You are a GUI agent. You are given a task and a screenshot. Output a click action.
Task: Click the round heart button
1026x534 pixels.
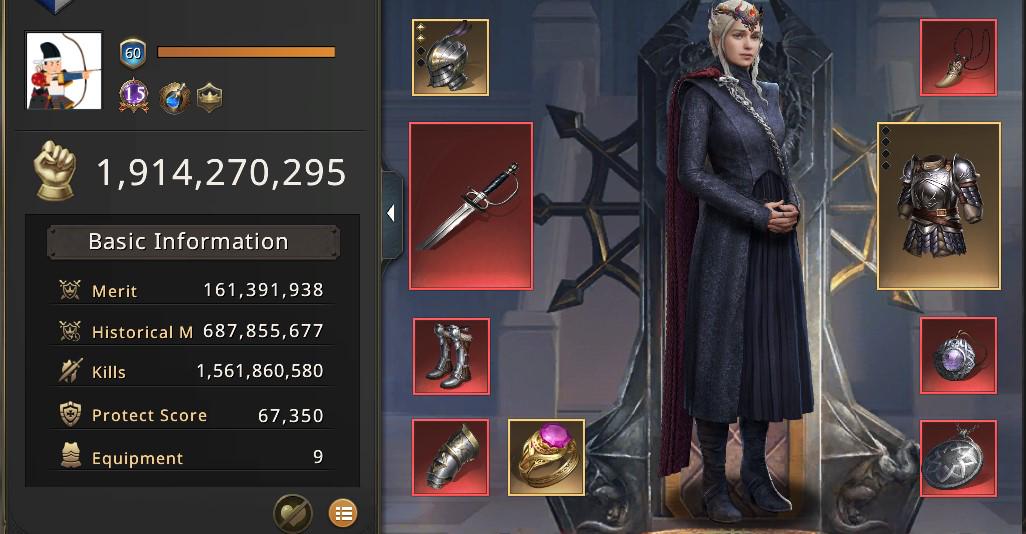click(292, 514)
